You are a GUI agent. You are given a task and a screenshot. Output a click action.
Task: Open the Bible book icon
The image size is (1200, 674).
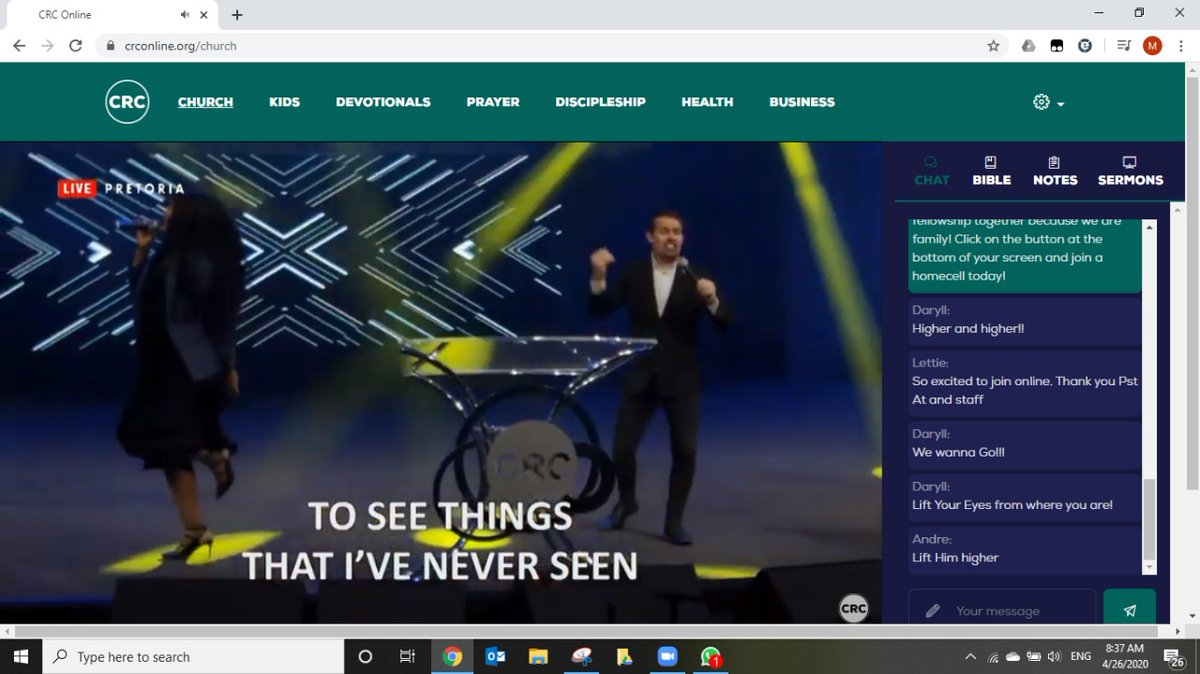(990, 163)
